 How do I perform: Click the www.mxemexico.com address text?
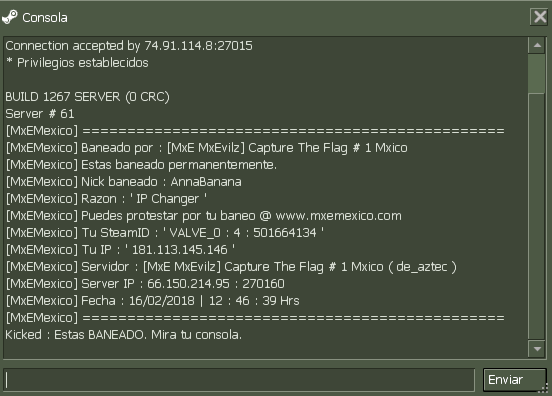[338, 216]
